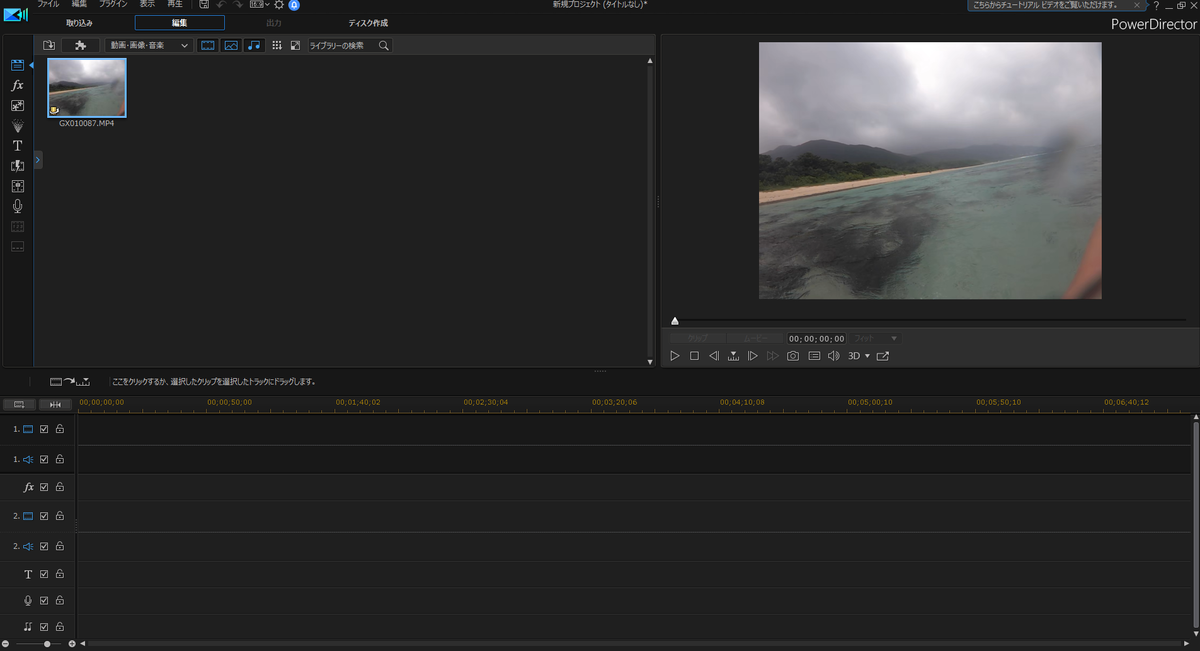Open the preview Fit zoom dropdown
The image size is (1200, 651).
point(876,339)
